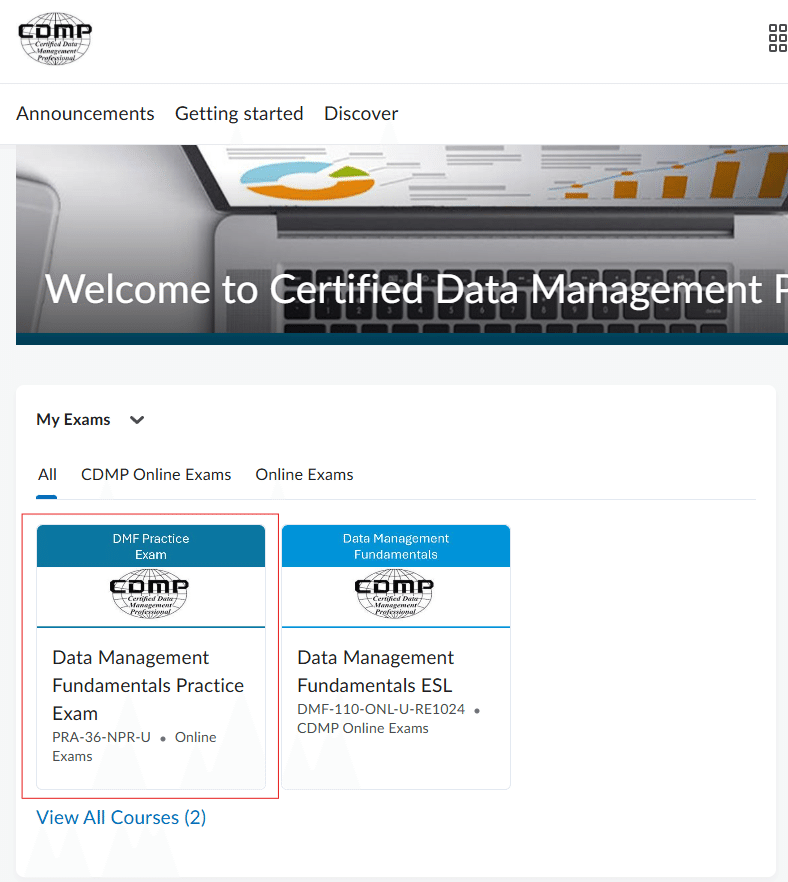Open the Discover page
788x882 pixels.
(x=361, y=113)
